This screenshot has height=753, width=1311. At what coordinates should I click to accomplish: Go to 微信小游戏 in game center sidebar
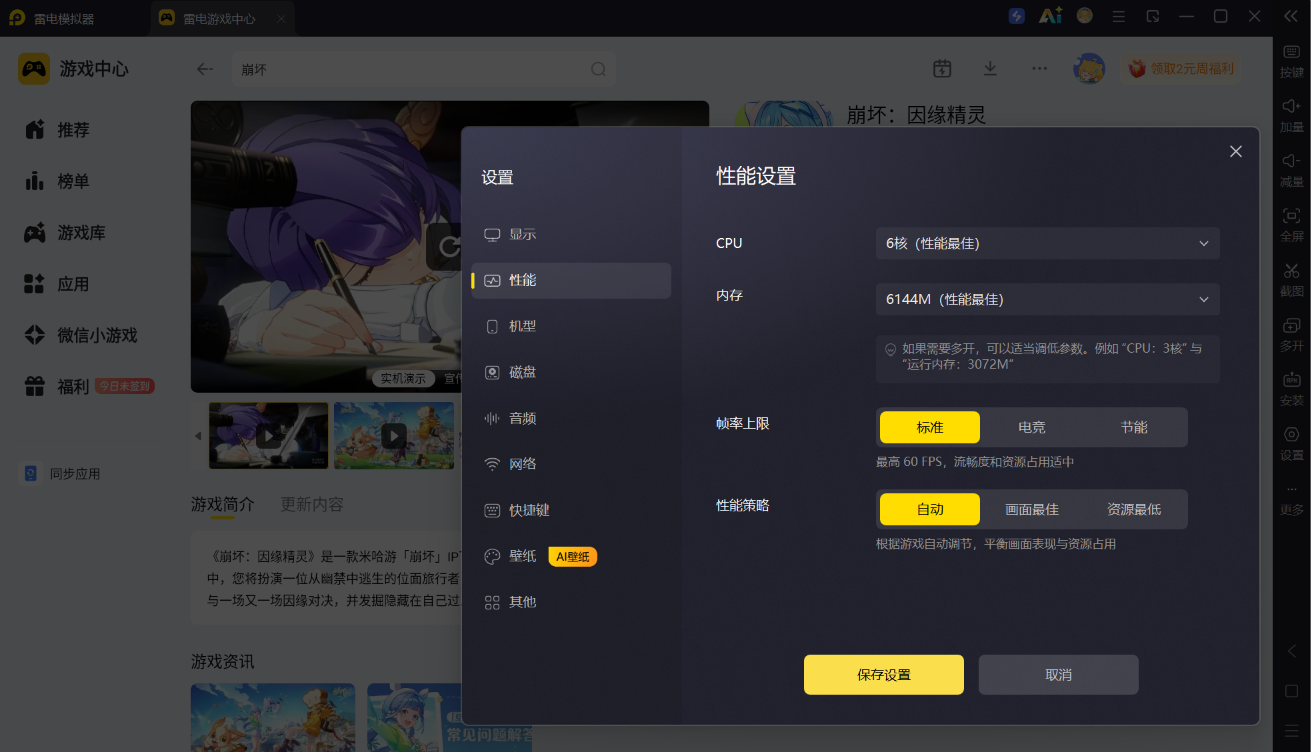point(81,335)
